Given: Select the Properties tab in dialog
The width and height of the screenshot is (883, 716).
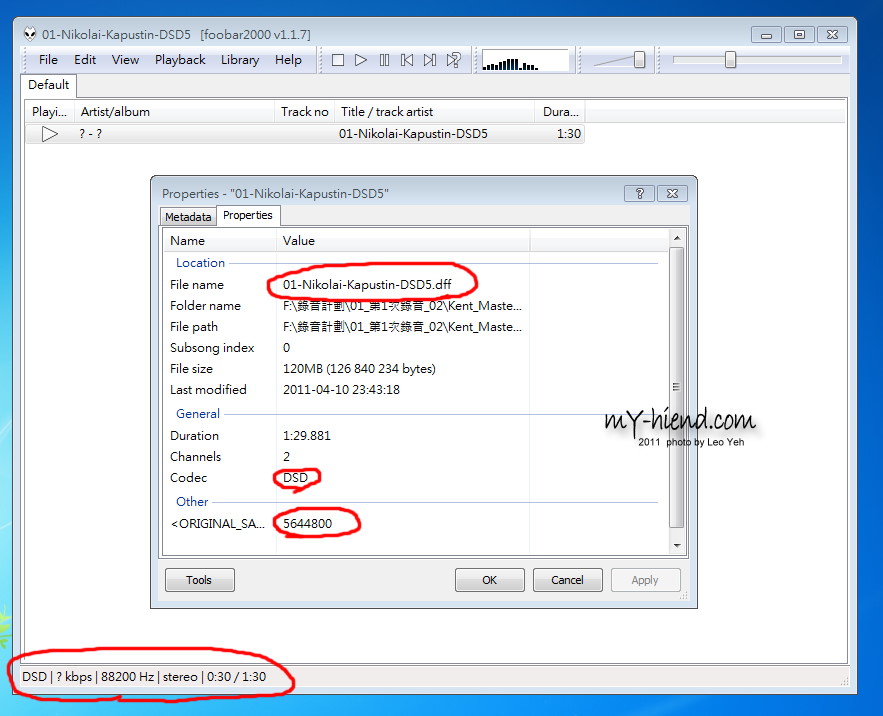Looking at the screenshot, I should coord(248,215).
